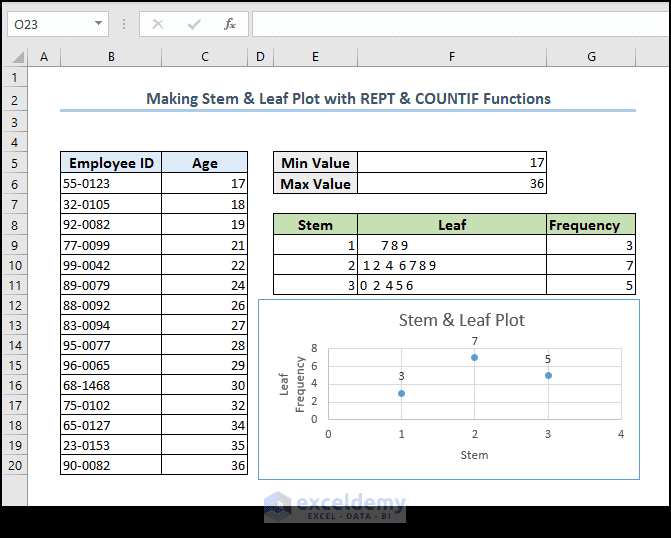Select cell with Employee ID 83-0094
This screenshot has width=671, height=538.
111,325
